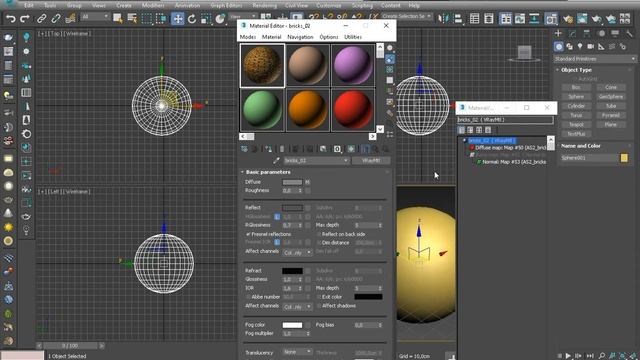Click the Undo arrow icon
The height and width of the screenshot is (360, 640).
pos(11,18)
